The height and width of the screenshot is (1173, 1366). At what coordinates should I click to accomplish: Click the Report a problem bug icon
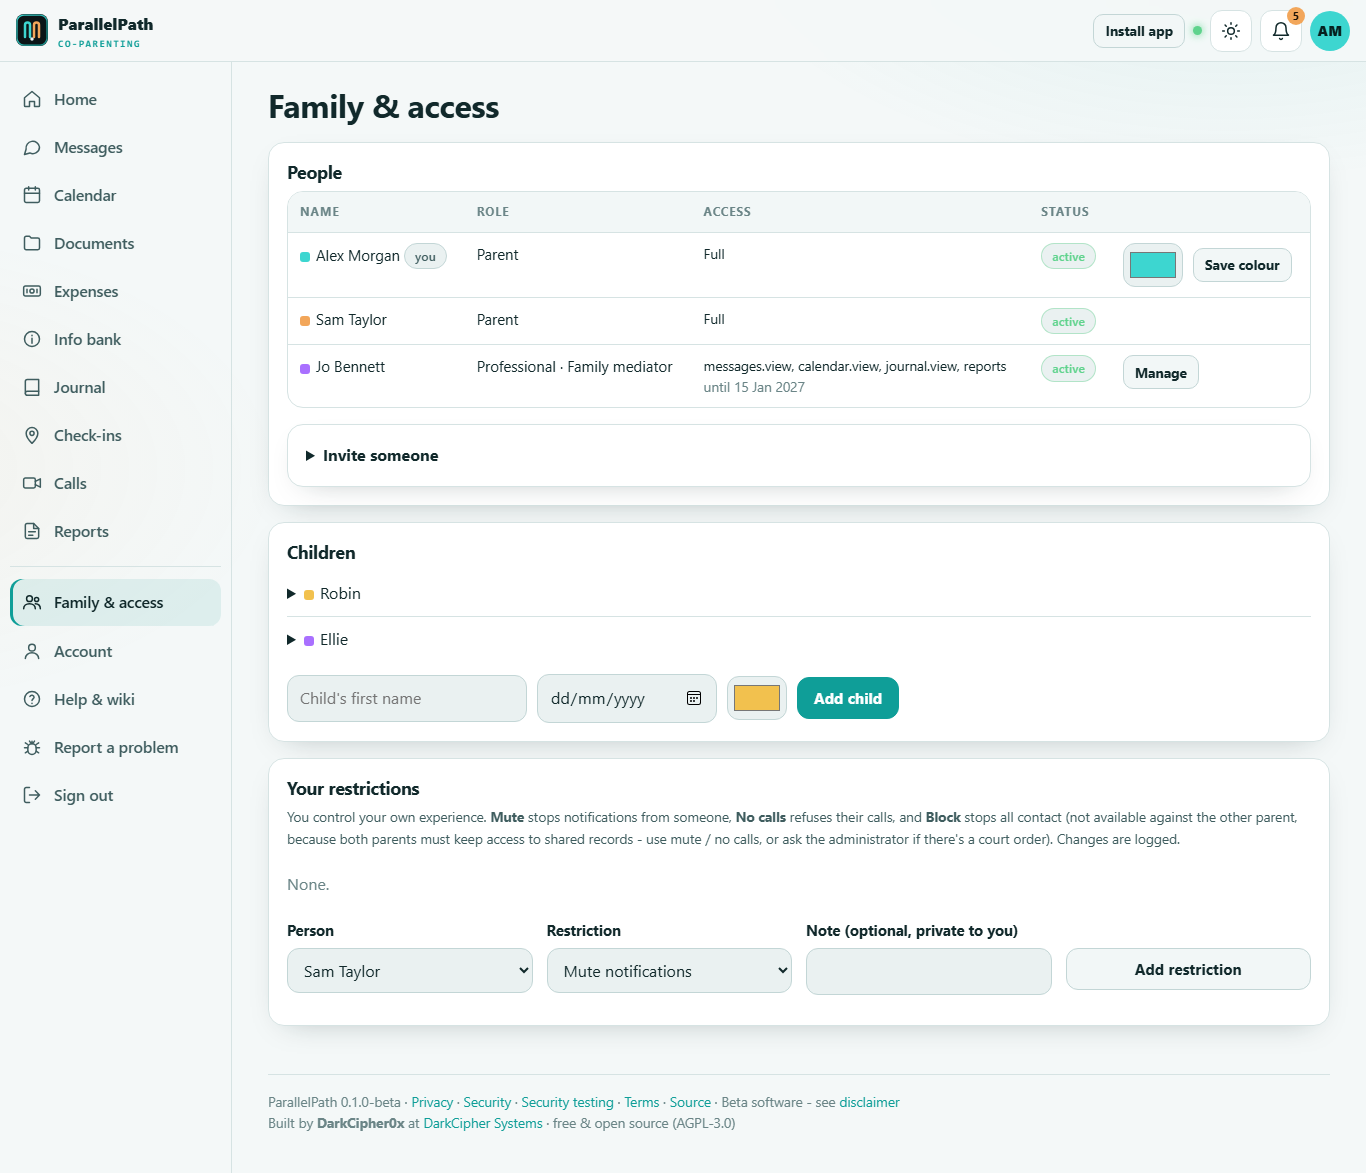point(32,747)
